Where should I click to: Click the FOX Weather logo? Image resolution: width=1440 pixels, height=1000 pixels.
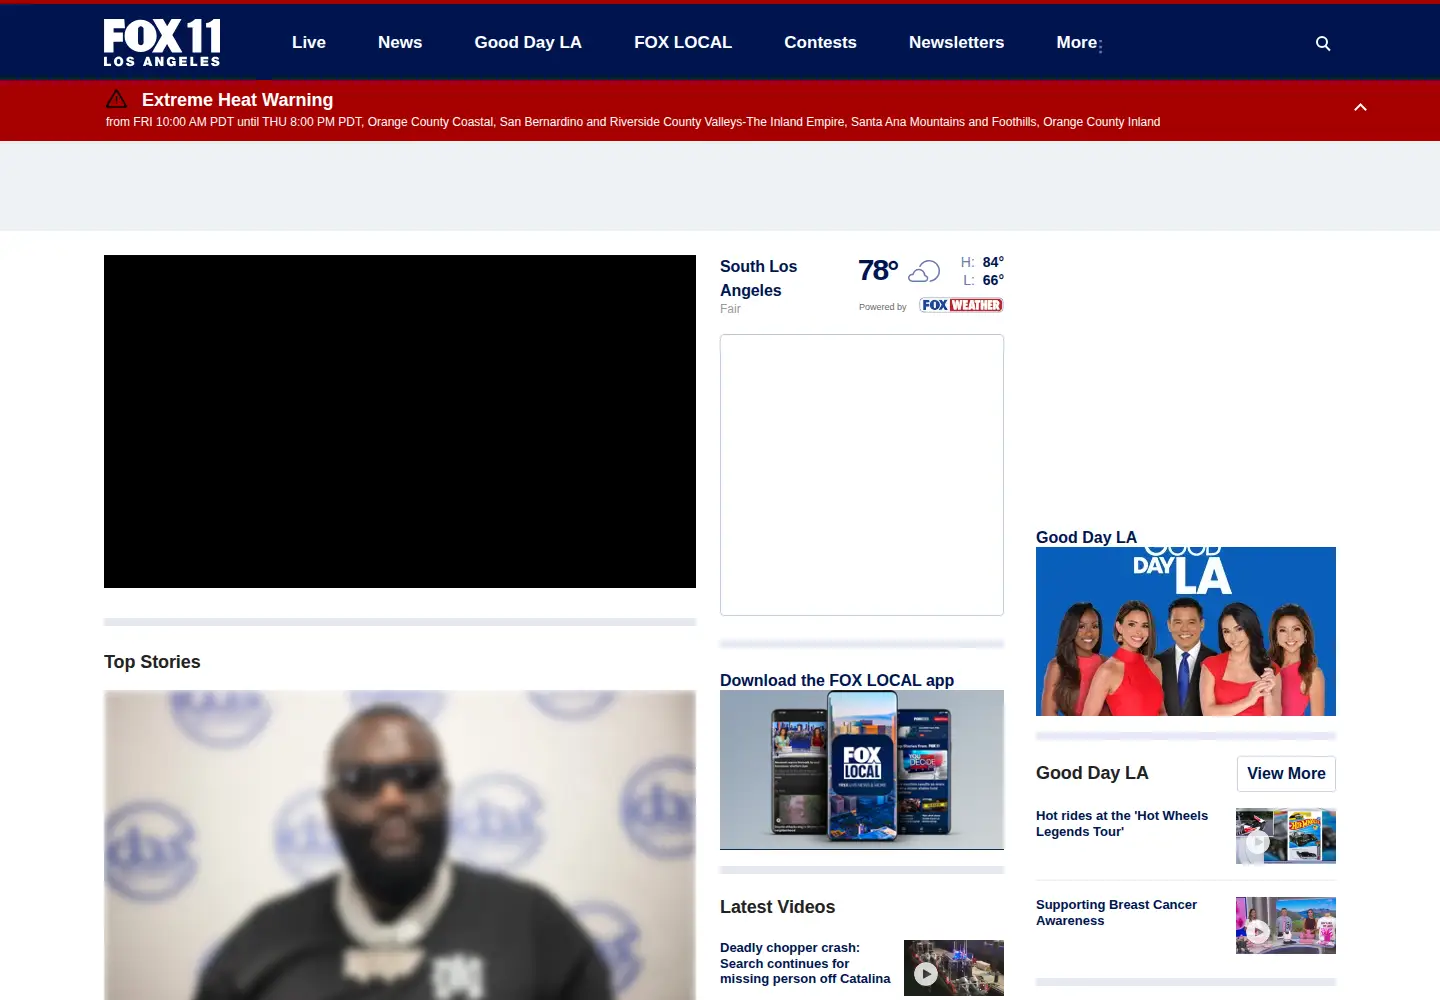point(961,305)
